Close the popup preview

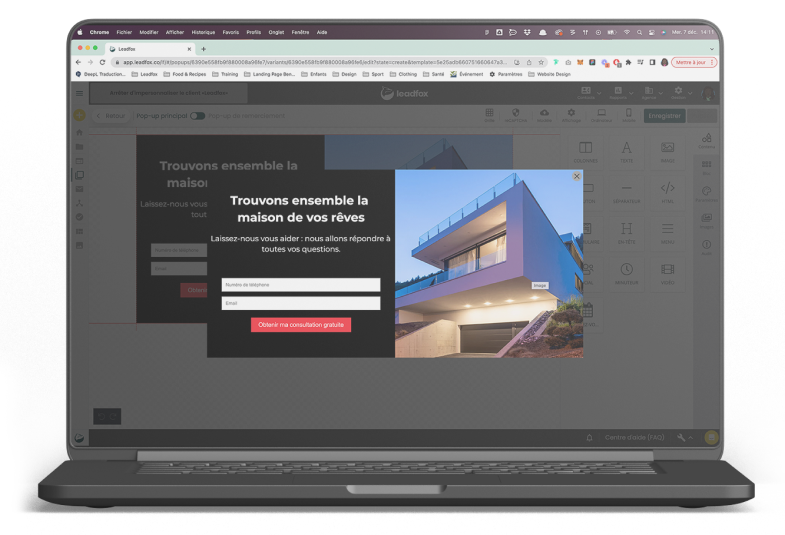tap(577, 176)
